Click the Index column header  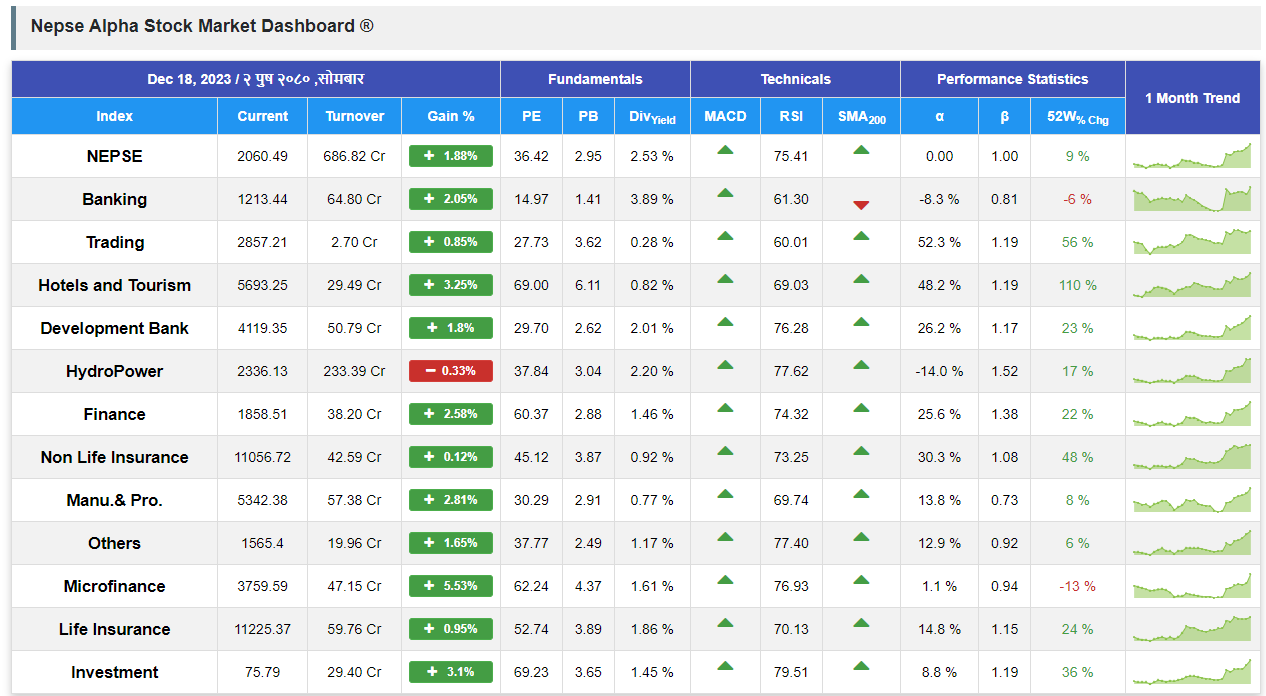pyautogui.click(x=115, y=116)
